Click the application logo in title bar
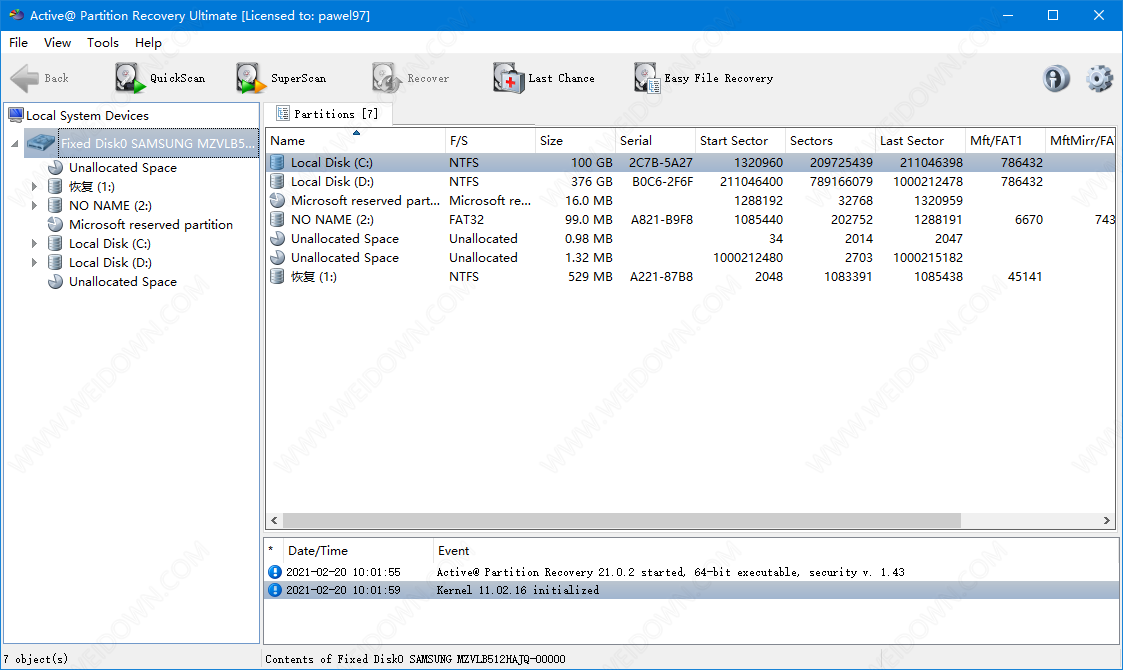Image resolution: width=1123 pixels, height=670 pixels. tap(16, 15)
